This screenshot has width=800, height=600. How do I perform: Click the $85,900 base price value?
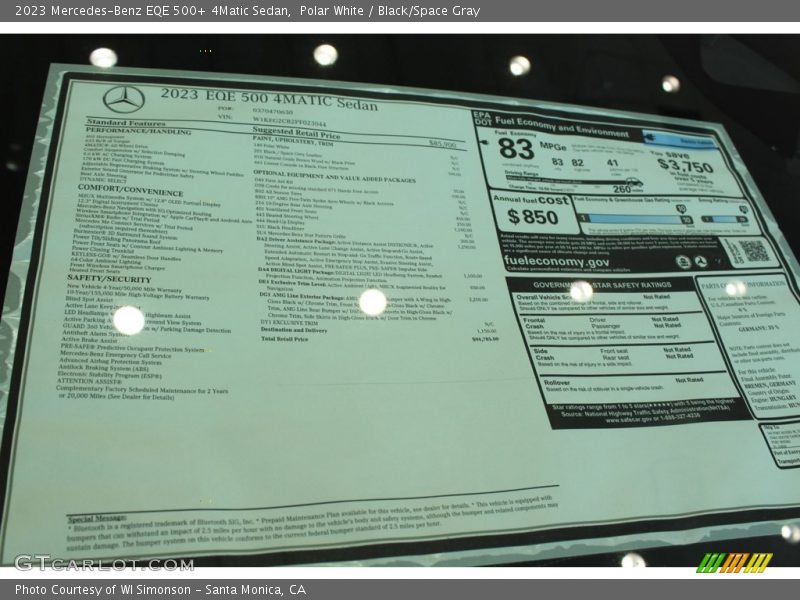click(442, 144)
